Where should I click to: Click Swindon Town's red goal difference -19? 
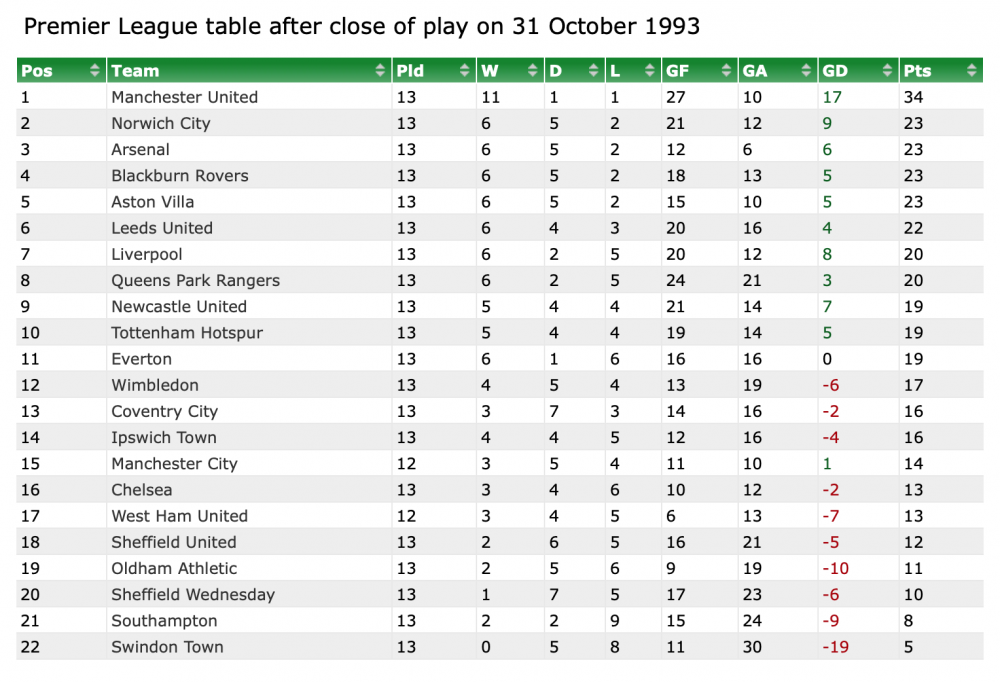pyautogui.click(x=835, y=647)
